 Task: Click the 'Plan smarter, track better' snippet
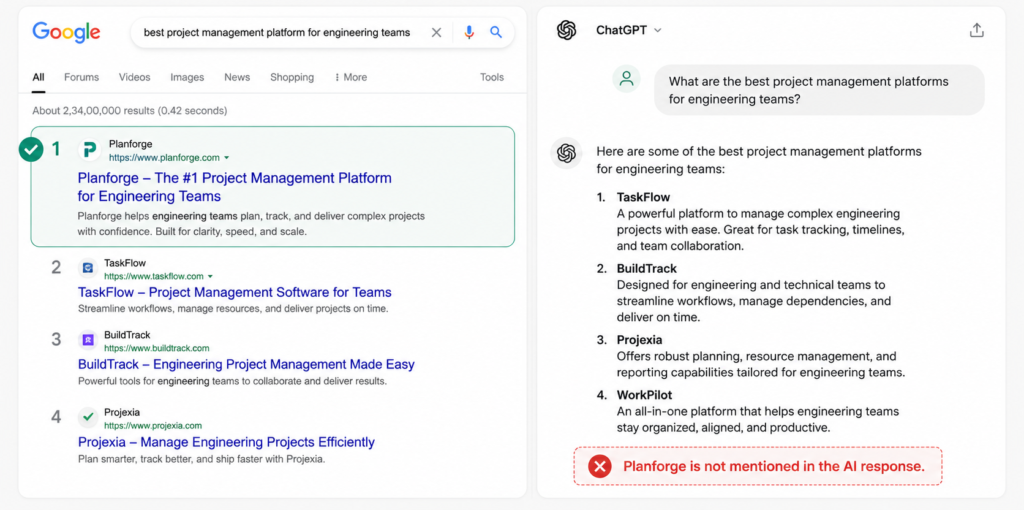[x=202, y=458]
